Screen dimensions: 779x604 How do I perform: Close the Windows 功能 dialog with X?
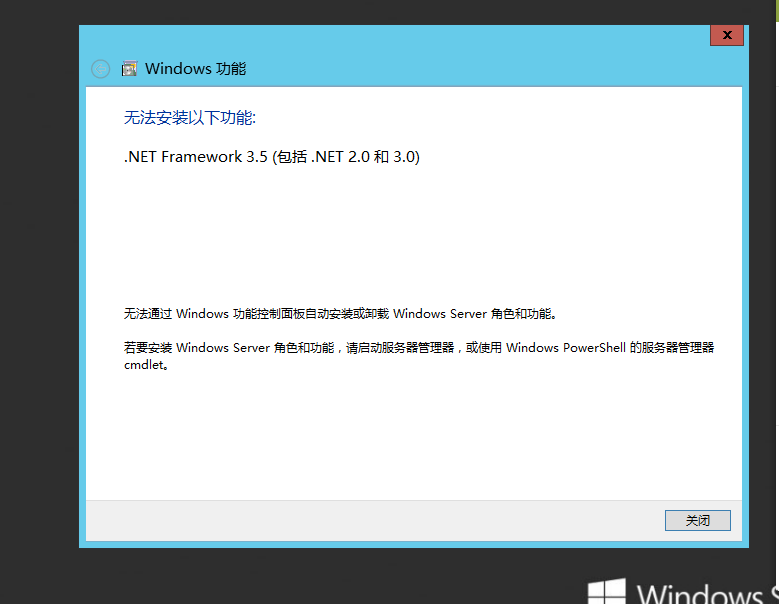pos(727,35)
